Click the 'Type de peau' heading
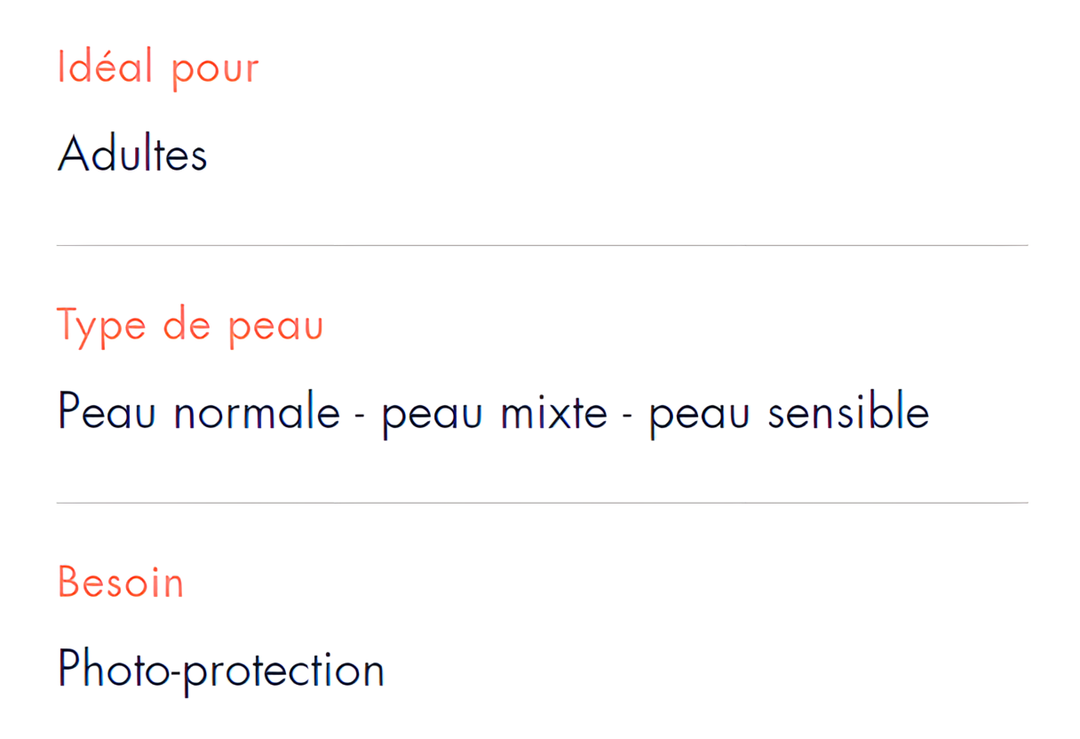 click(x=190, y=326)
